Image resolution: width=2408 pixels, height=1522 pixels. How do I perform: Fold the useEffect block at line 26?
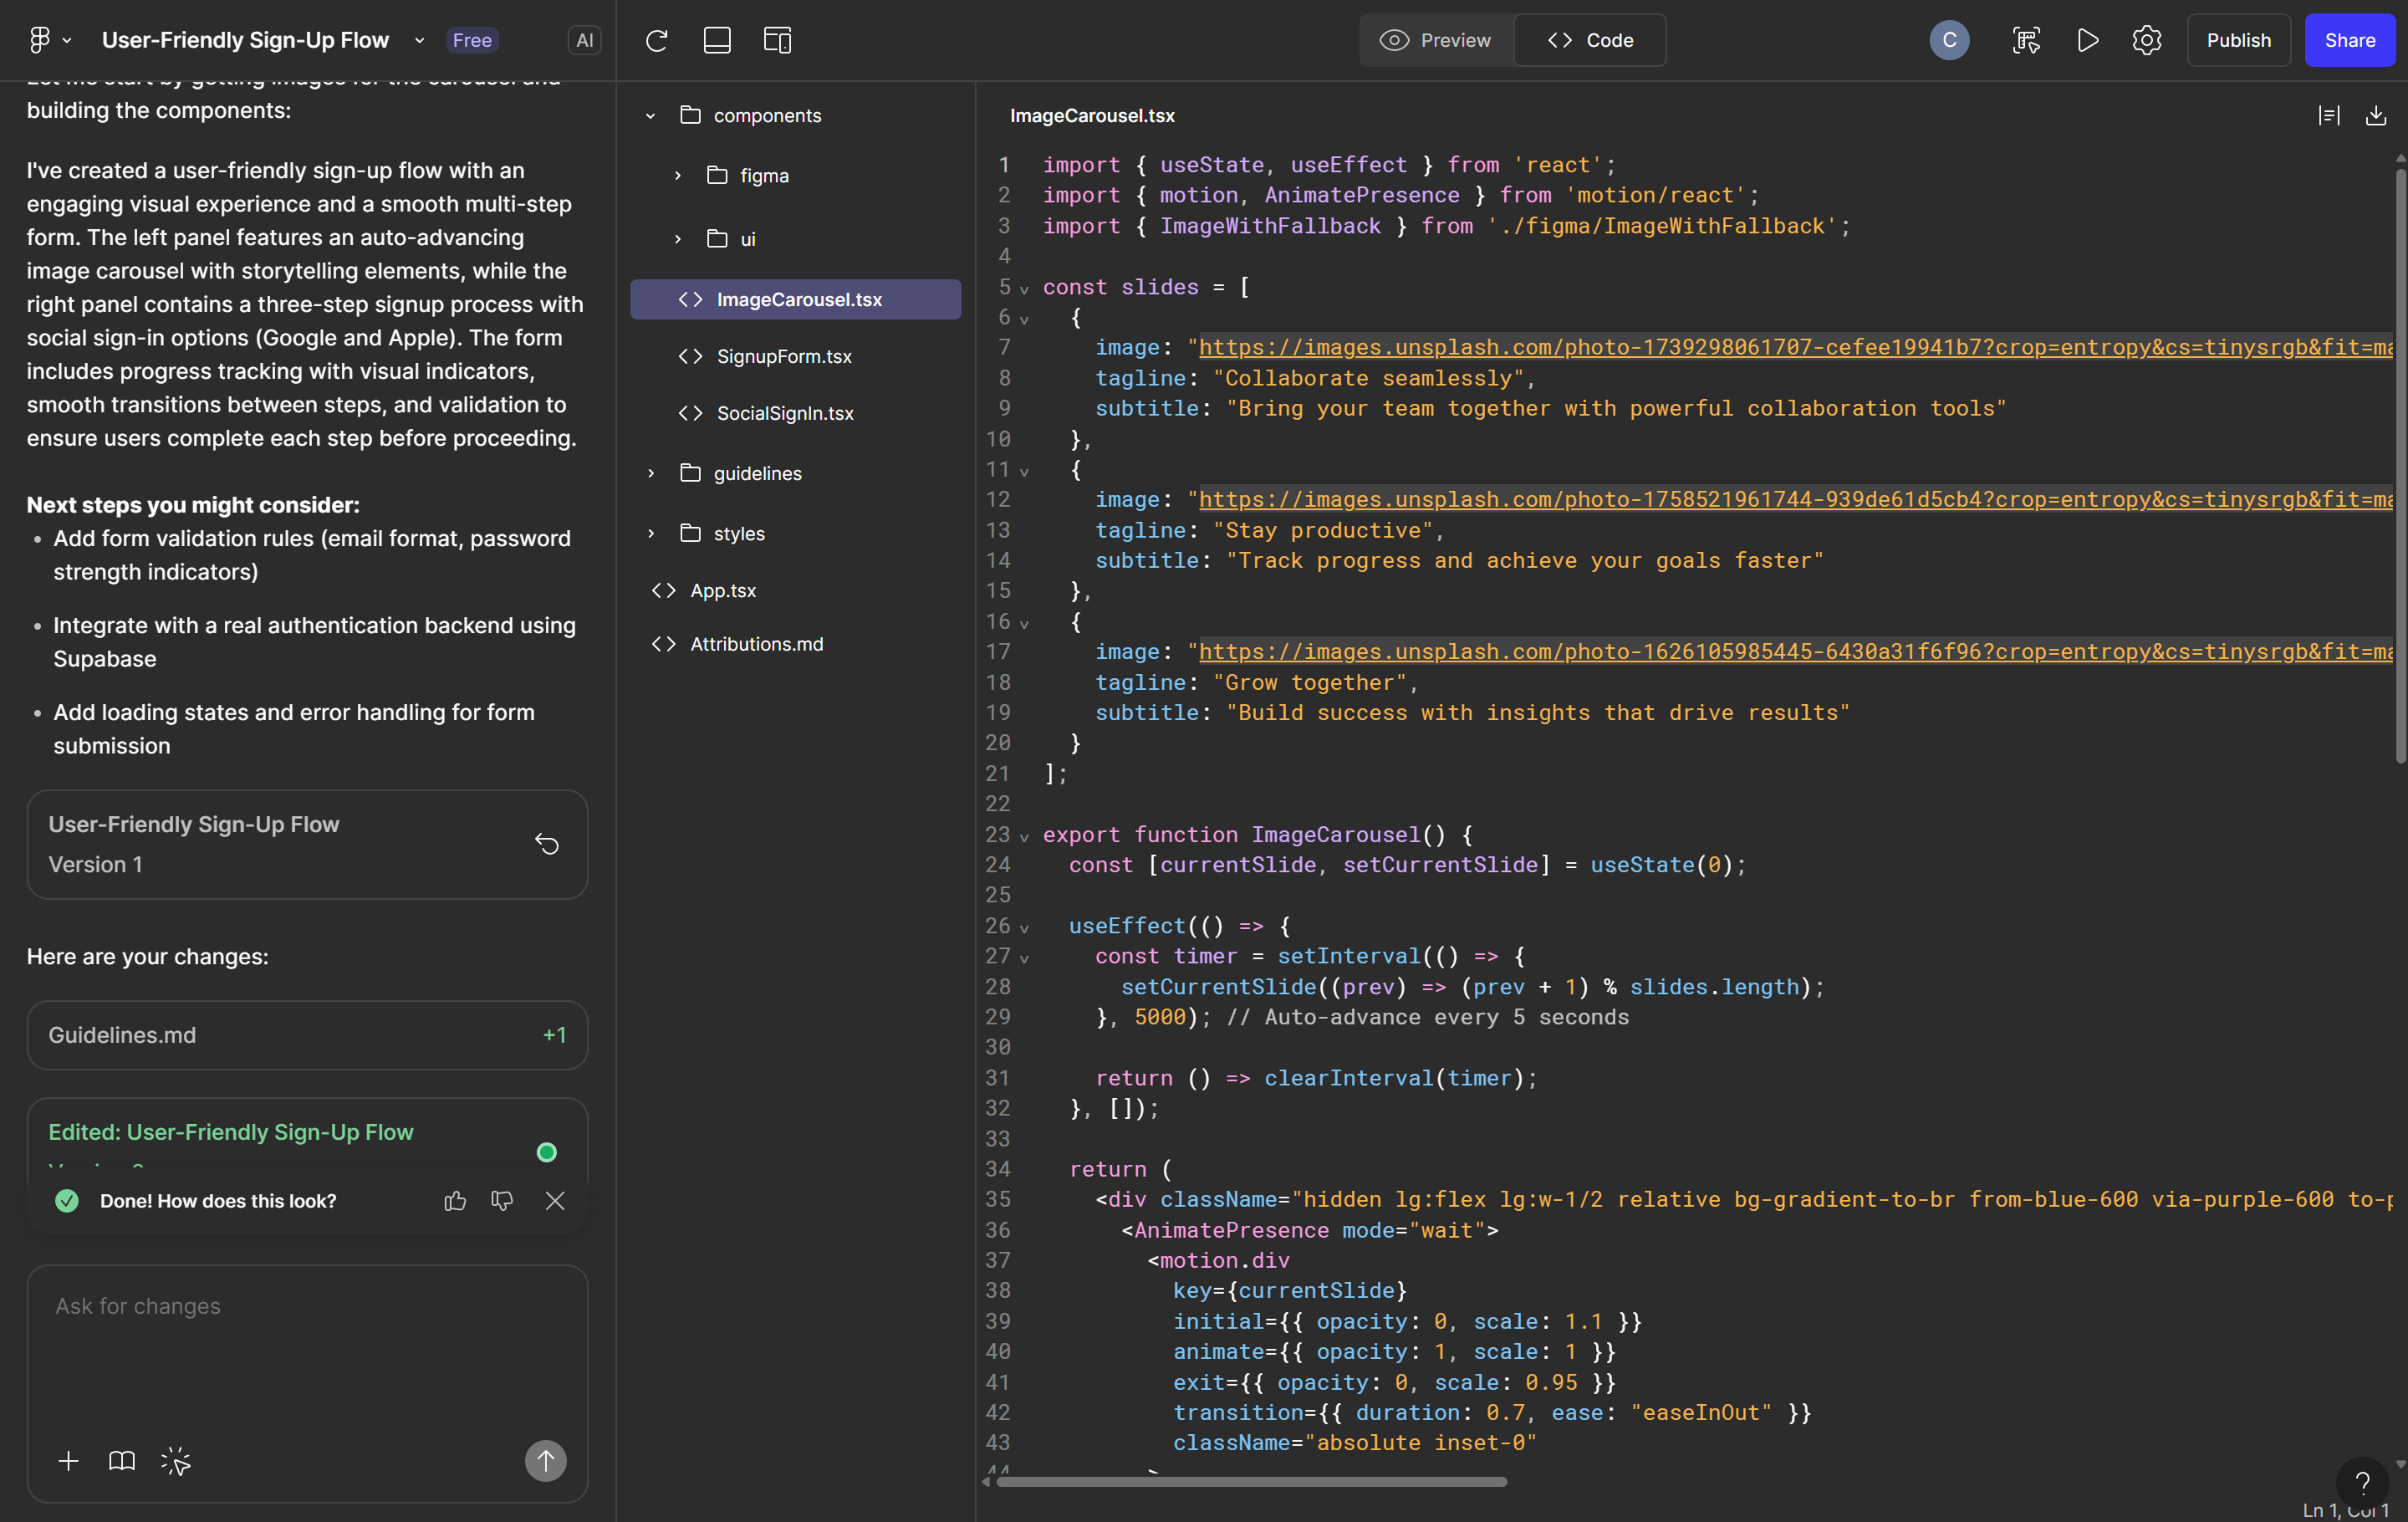pyautogui.click(x=1024, y=928)
